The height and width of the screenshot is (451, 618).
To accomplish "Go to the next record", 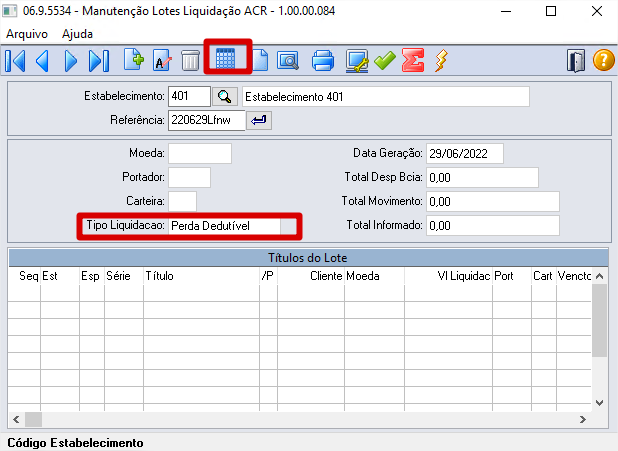I will point(71,61).
